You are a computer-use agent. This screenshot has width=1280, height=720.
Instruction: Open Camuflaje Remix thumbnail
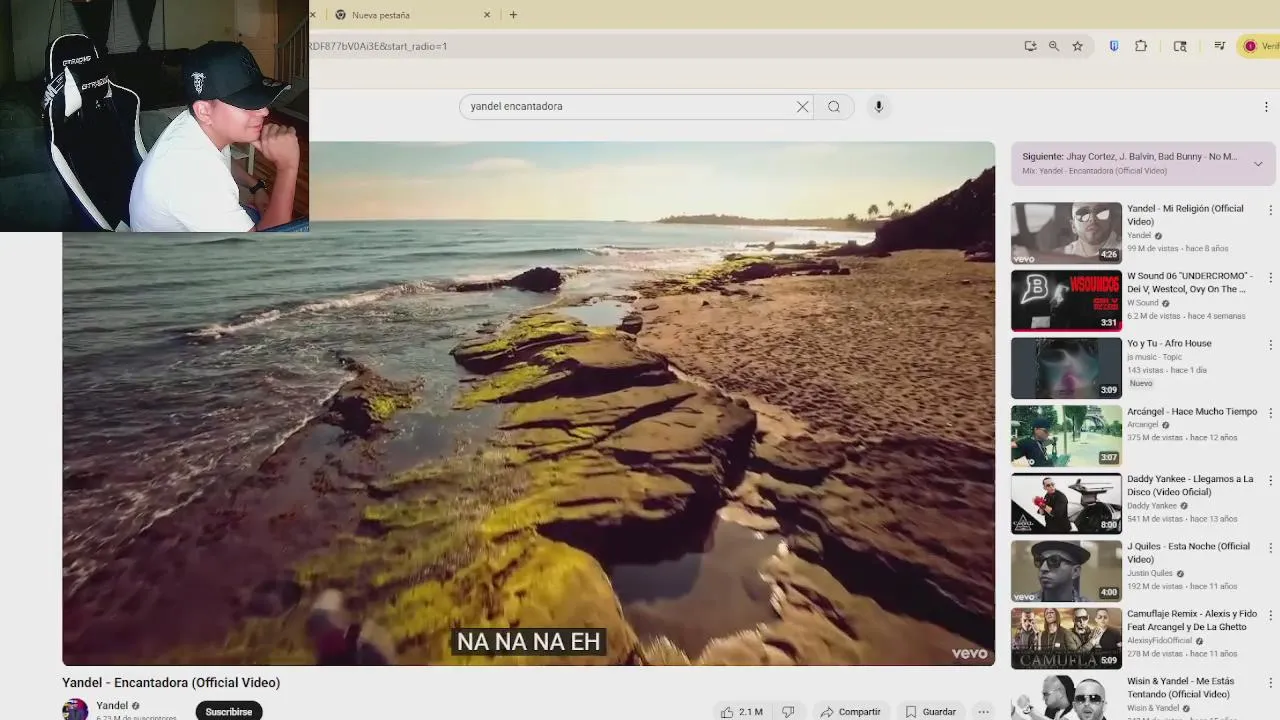click(1066, 638)
